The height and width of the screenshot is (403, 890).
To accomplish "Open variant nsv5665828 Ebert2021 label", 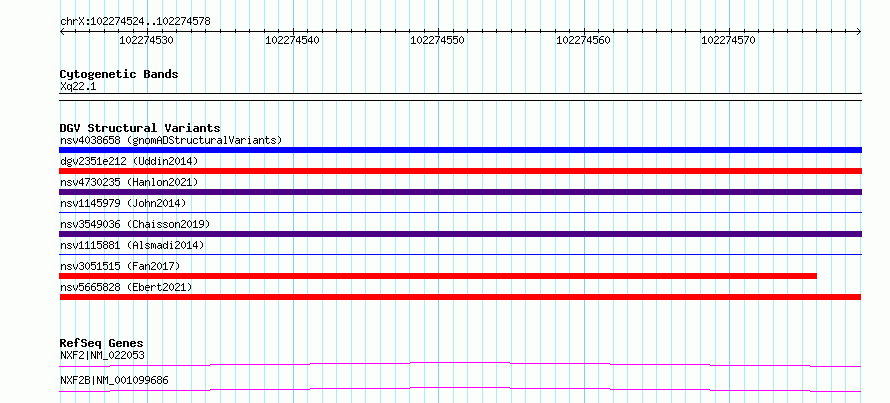I will pyautogui.click(x=126, y=287).
